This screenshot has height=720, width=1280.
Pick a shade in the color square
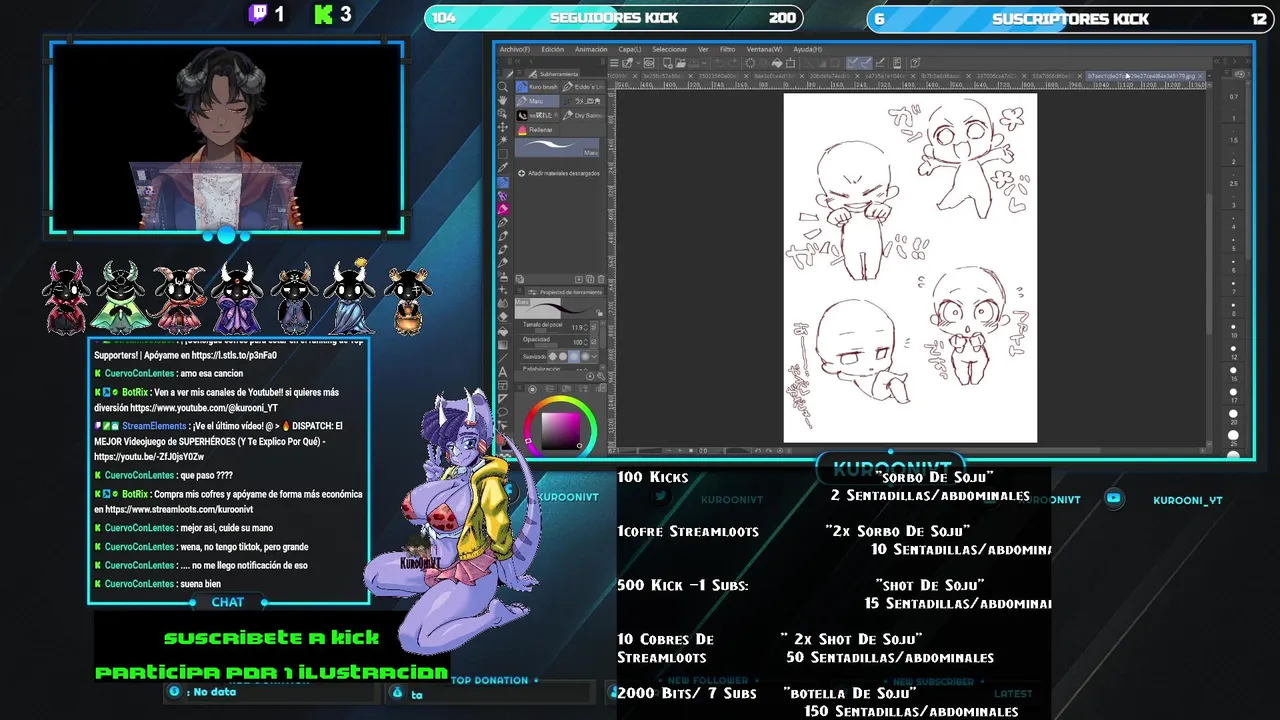(x=560, y=430)
